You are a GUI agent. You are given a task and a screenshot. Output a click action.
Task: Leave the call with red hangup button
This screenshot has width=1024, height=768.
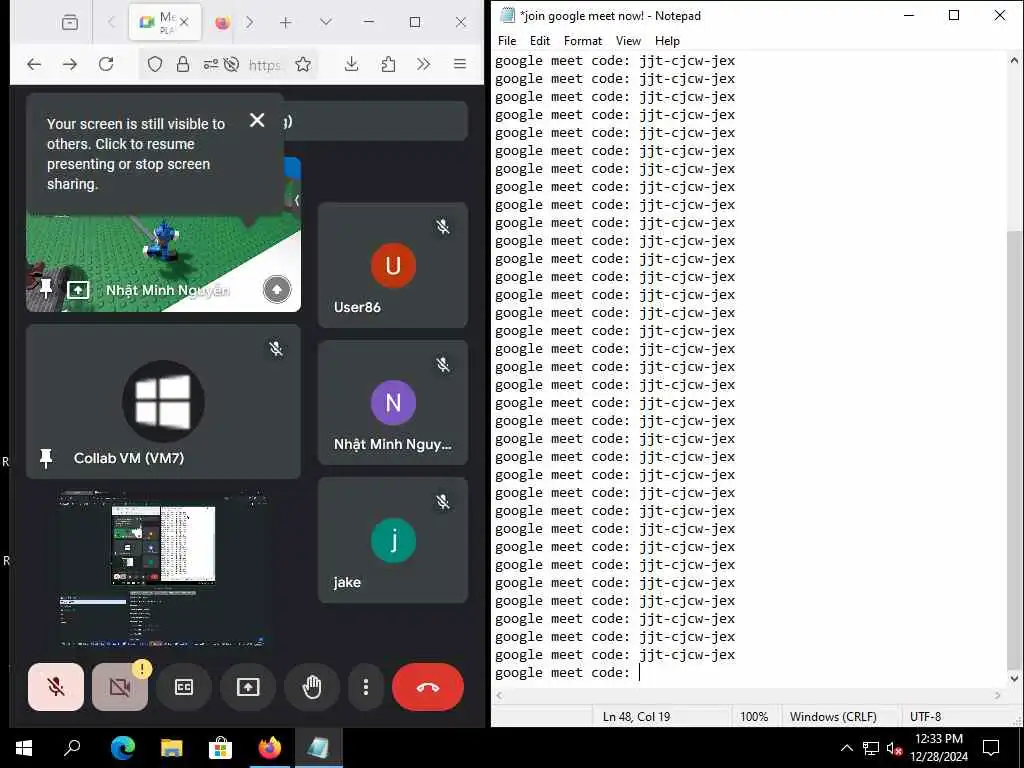[x=428, y=687]
